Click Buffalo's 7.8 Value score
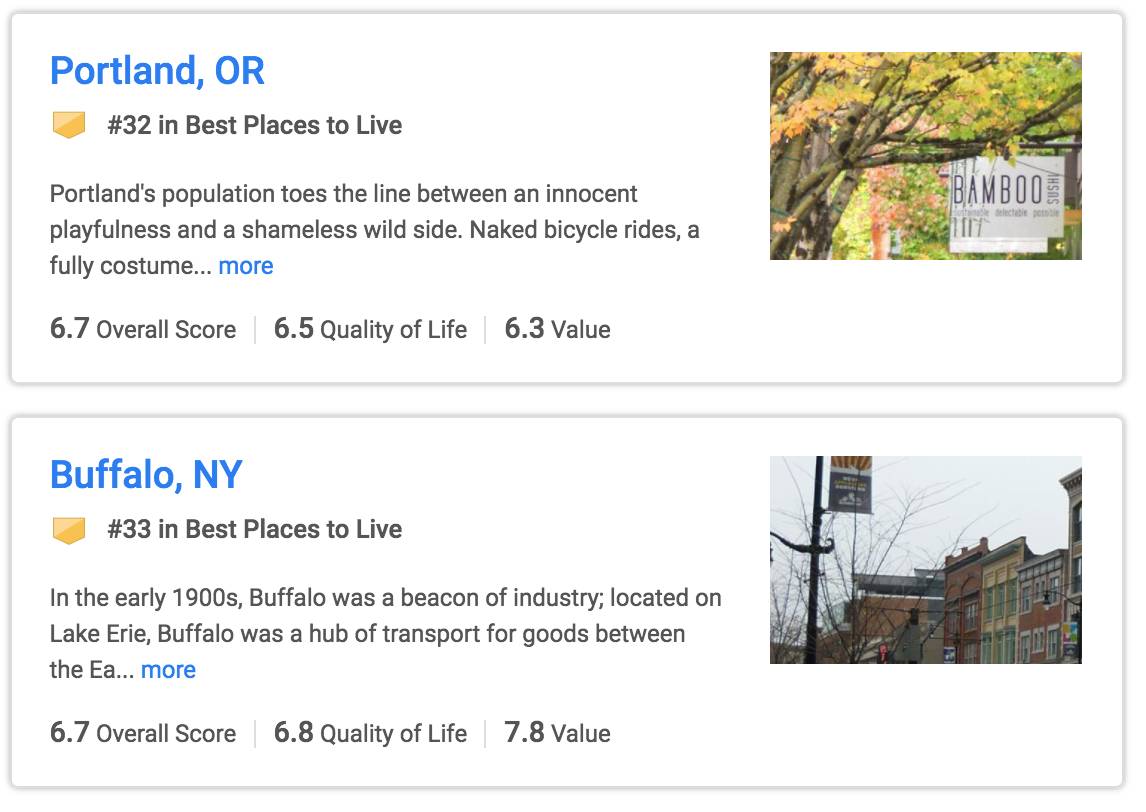This screenshot has width=1146, height=812. (558, 733)
